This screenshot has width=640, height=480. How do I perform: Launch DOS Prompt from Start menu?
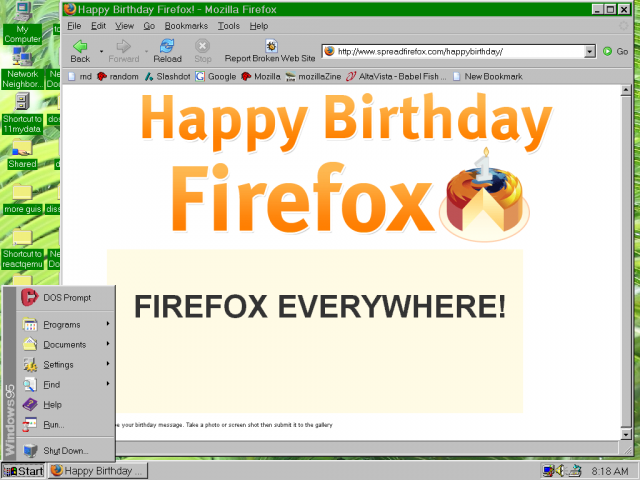(66, 297)
